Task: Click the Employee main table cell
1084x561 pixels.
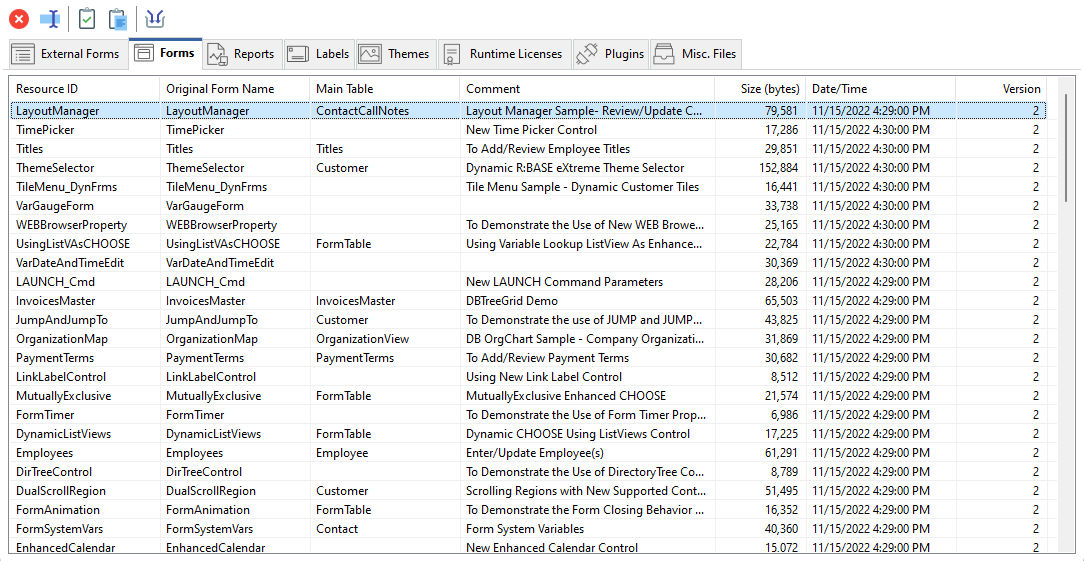Action: coord(342,453)
